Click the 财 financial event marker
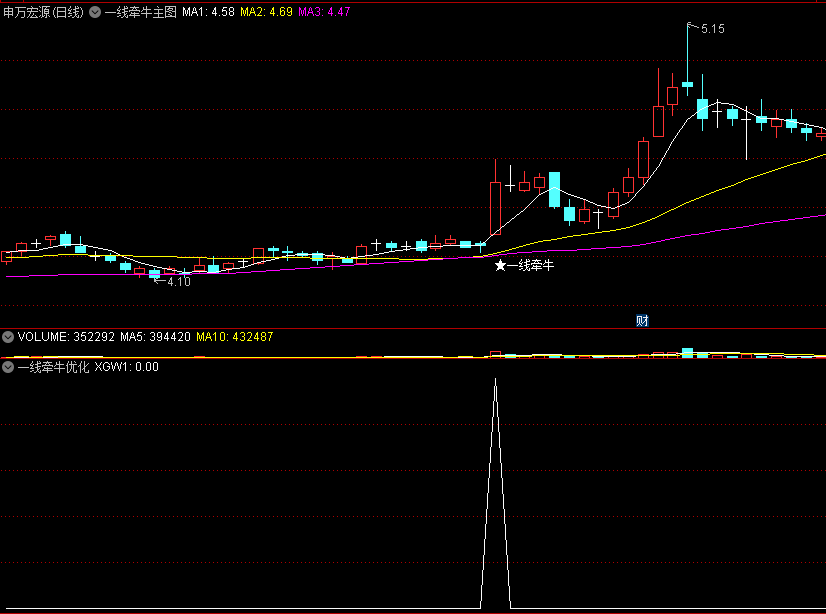826x614 pixels. point(642,321)
